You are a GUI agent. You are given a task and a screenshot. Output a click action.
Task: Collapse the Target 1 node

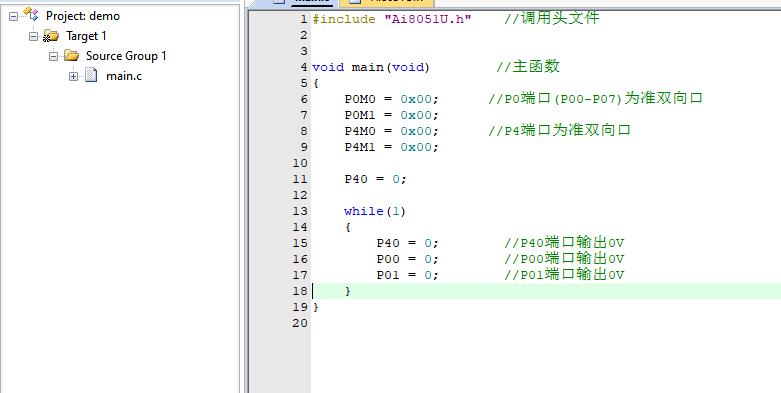tap(33, 36)
